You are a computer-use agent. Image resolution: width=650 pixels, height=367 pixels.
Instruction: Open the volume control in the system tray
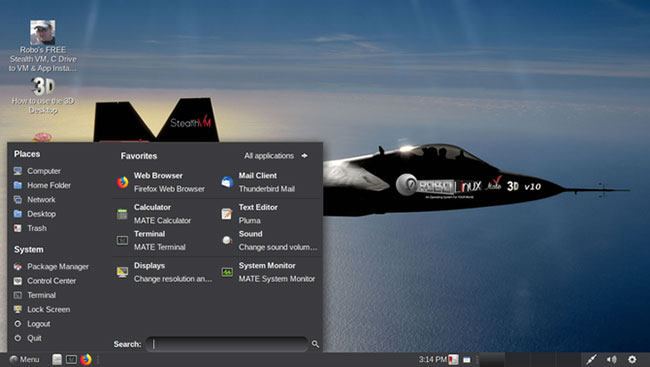611,360
